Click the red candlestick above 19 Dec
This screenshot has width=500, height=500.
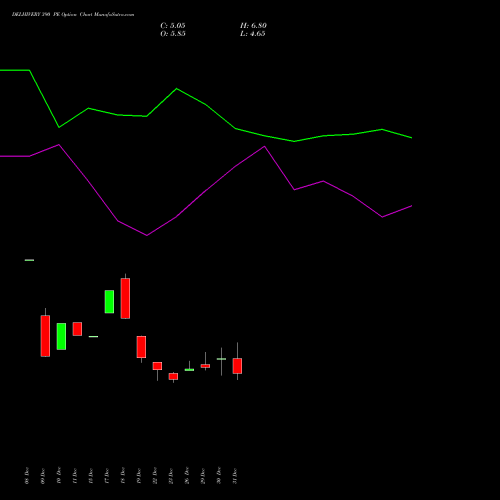(x=141, y=347)
